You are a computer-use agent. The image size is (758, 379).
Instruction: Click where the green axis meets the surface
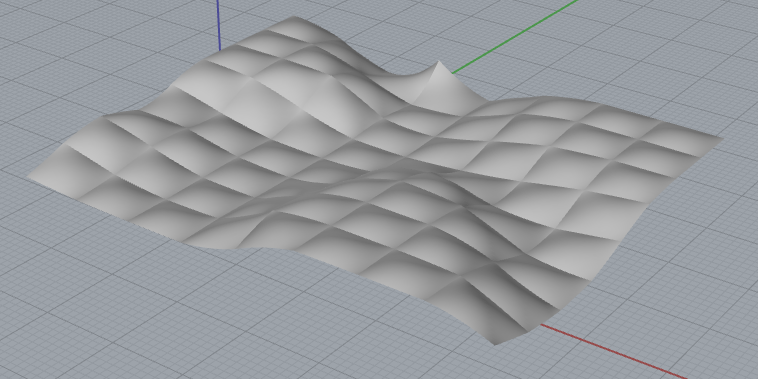pos(451,73)
